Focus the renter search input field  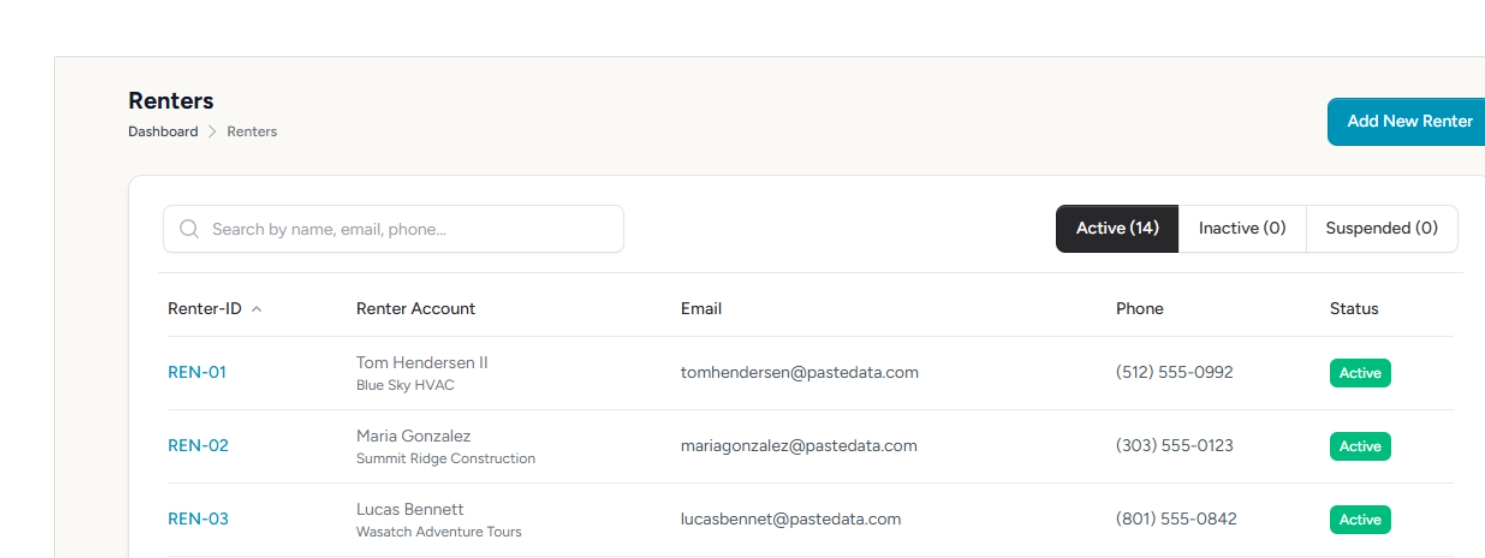pos(410,229)
